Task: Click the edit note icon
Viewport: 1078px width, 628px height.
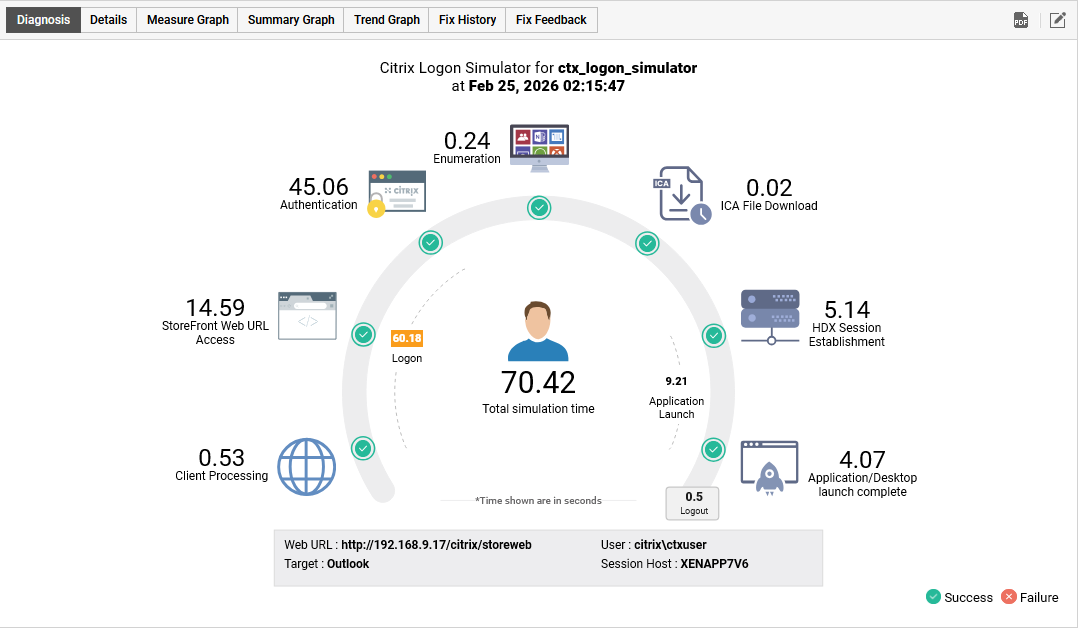Action: 1057,20
